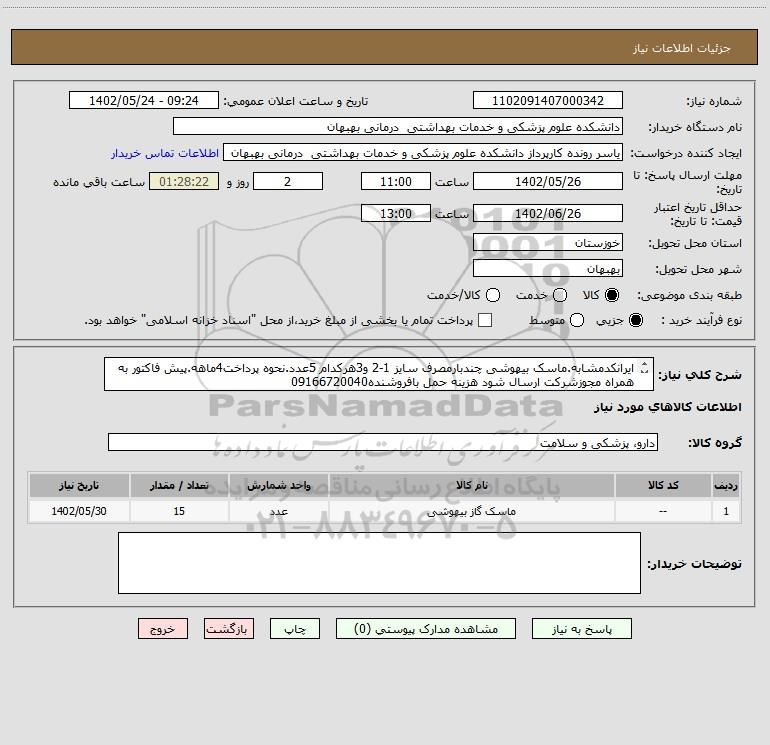Click the 11:00 hour field
This screenshot has width=770, height=745.
[396, 181]
